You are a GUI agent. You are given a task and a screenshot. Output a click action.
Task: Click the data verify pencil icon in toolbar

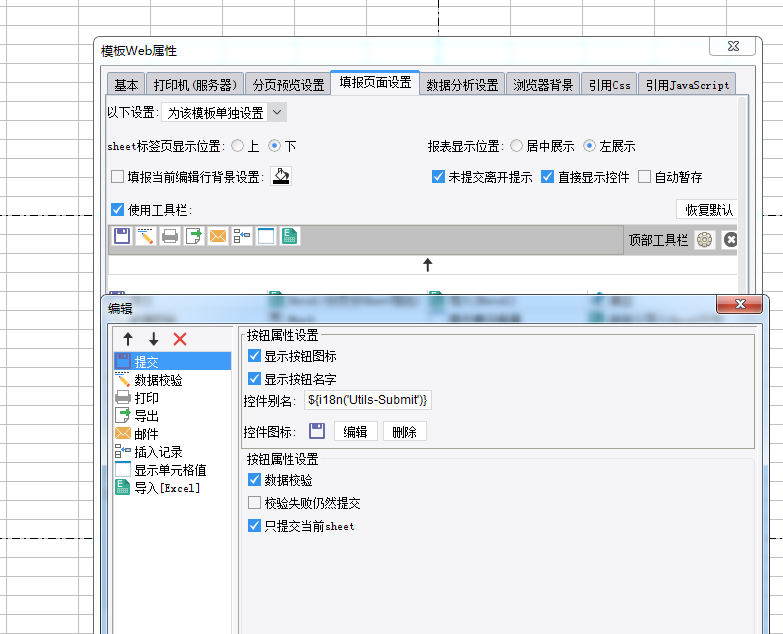point(145,236)
